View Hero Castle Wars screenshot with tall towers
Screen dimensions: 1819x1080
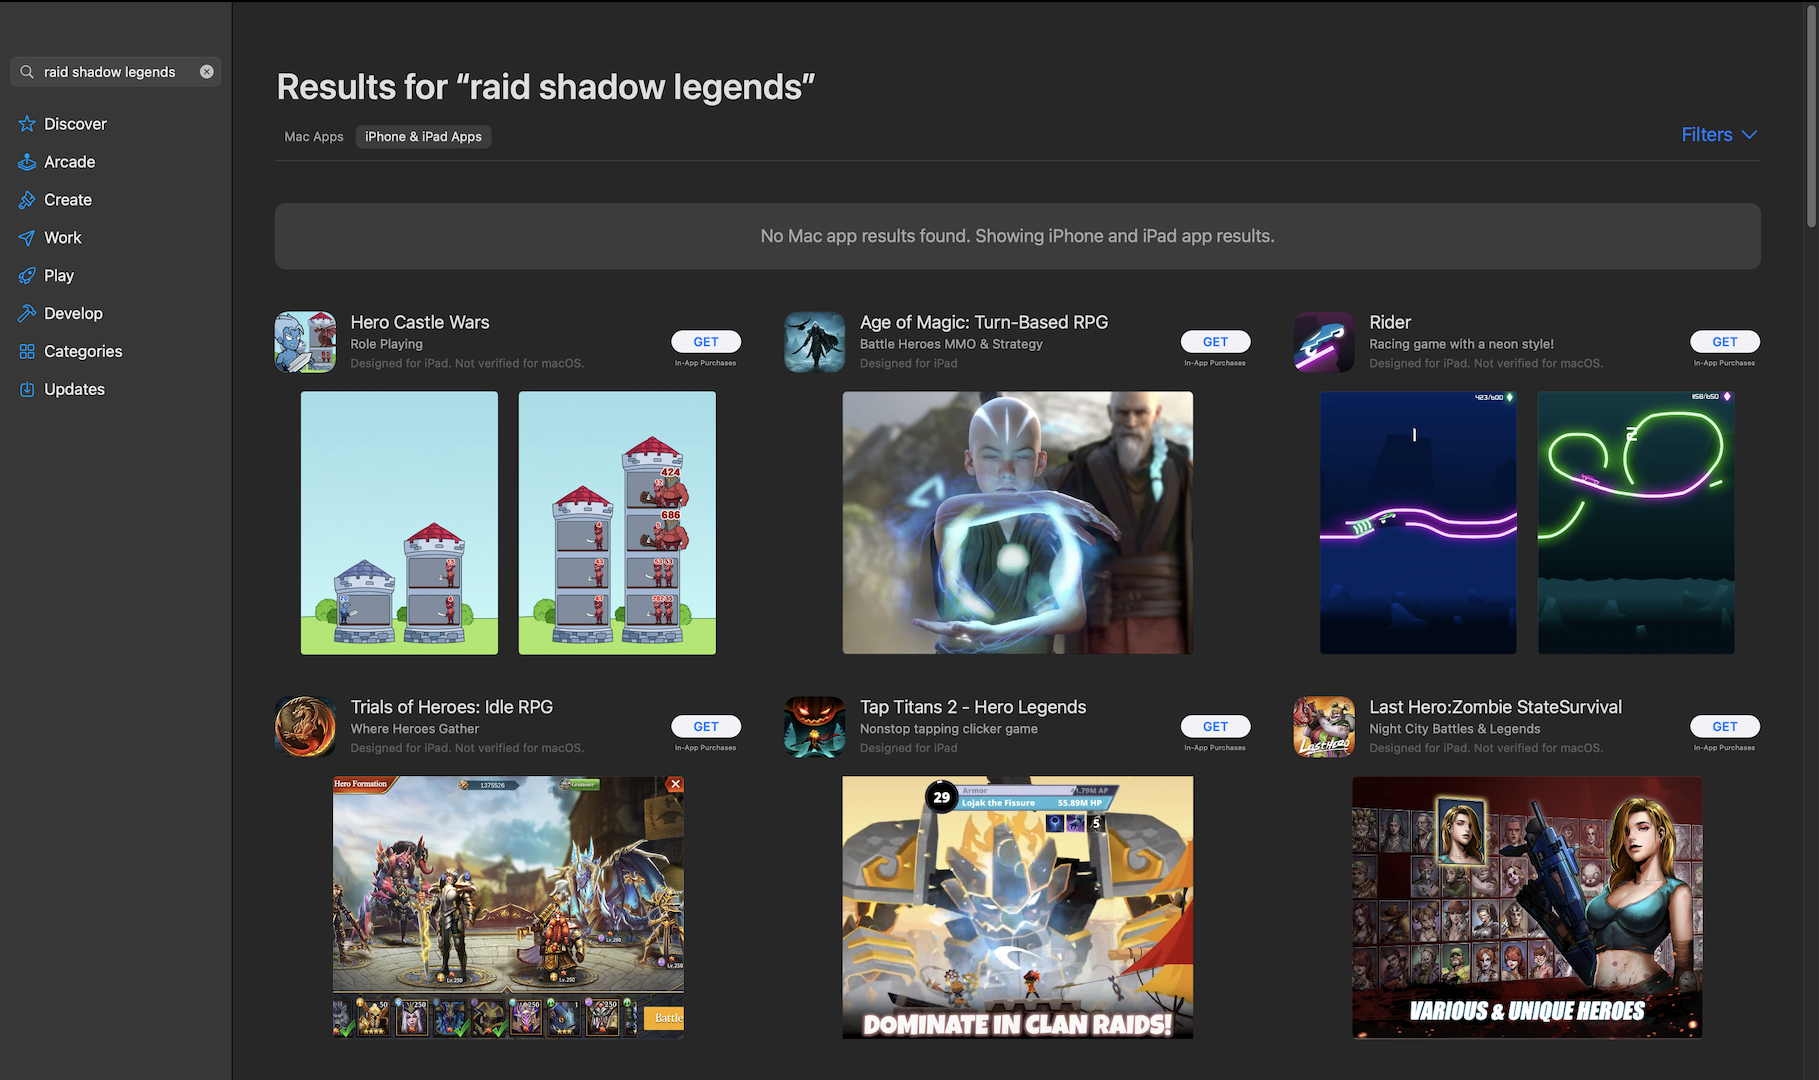tap(617, 523)
